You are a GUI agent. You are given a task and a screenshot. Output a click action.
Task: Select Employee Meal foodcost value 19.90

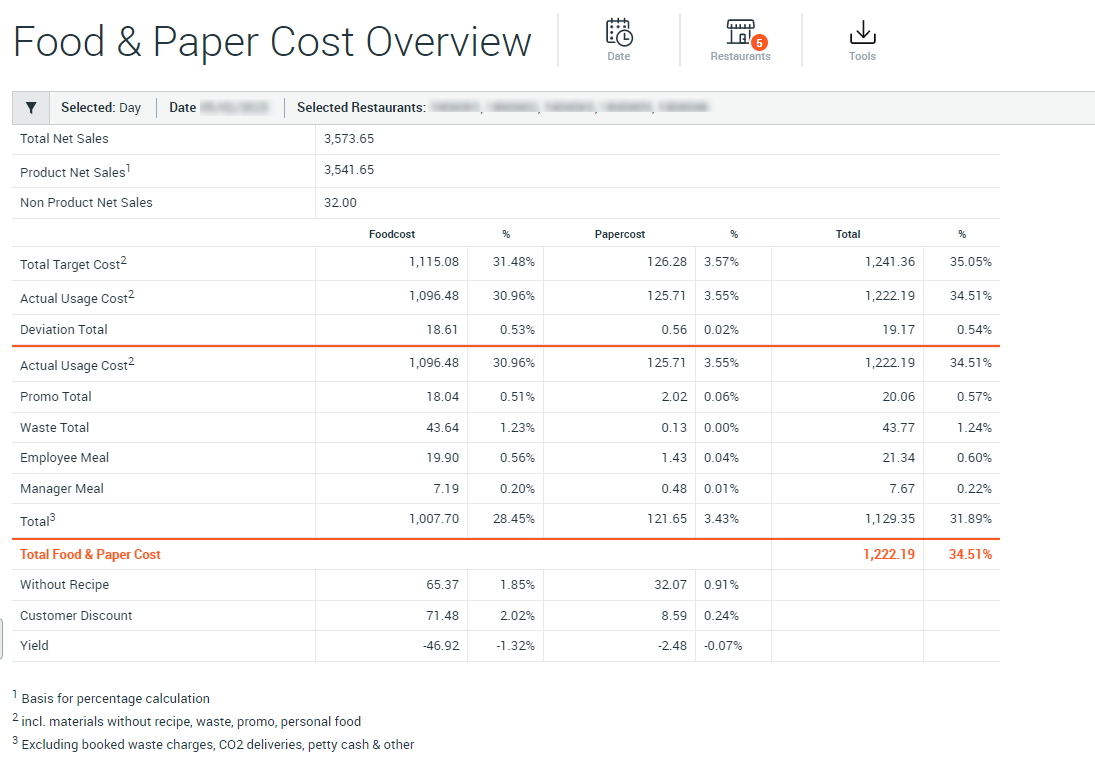(443, 457)
